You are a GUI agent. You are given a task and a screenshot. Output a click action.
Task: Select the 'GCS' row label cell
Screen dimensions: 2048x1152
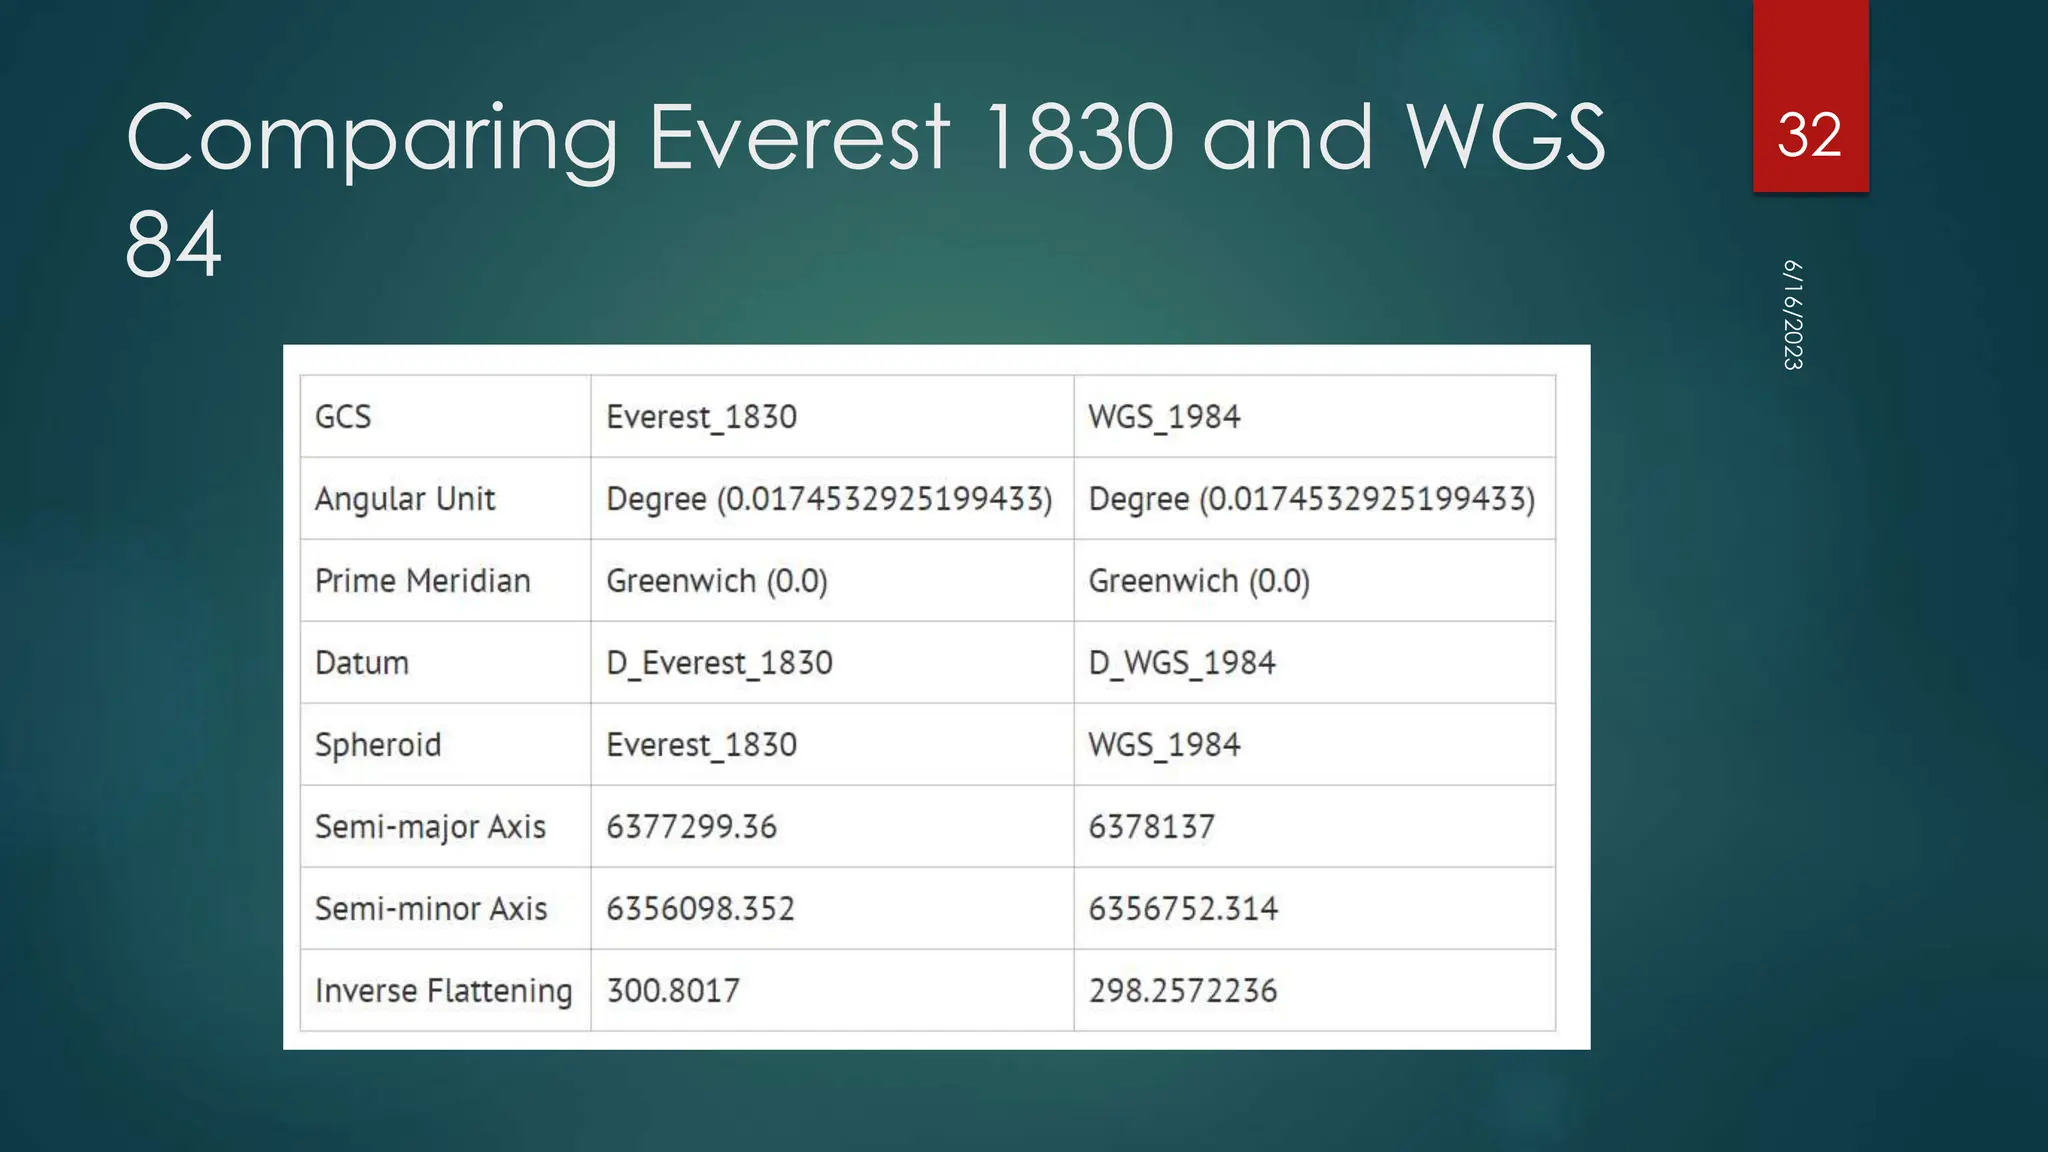click(x=446, y=417)
